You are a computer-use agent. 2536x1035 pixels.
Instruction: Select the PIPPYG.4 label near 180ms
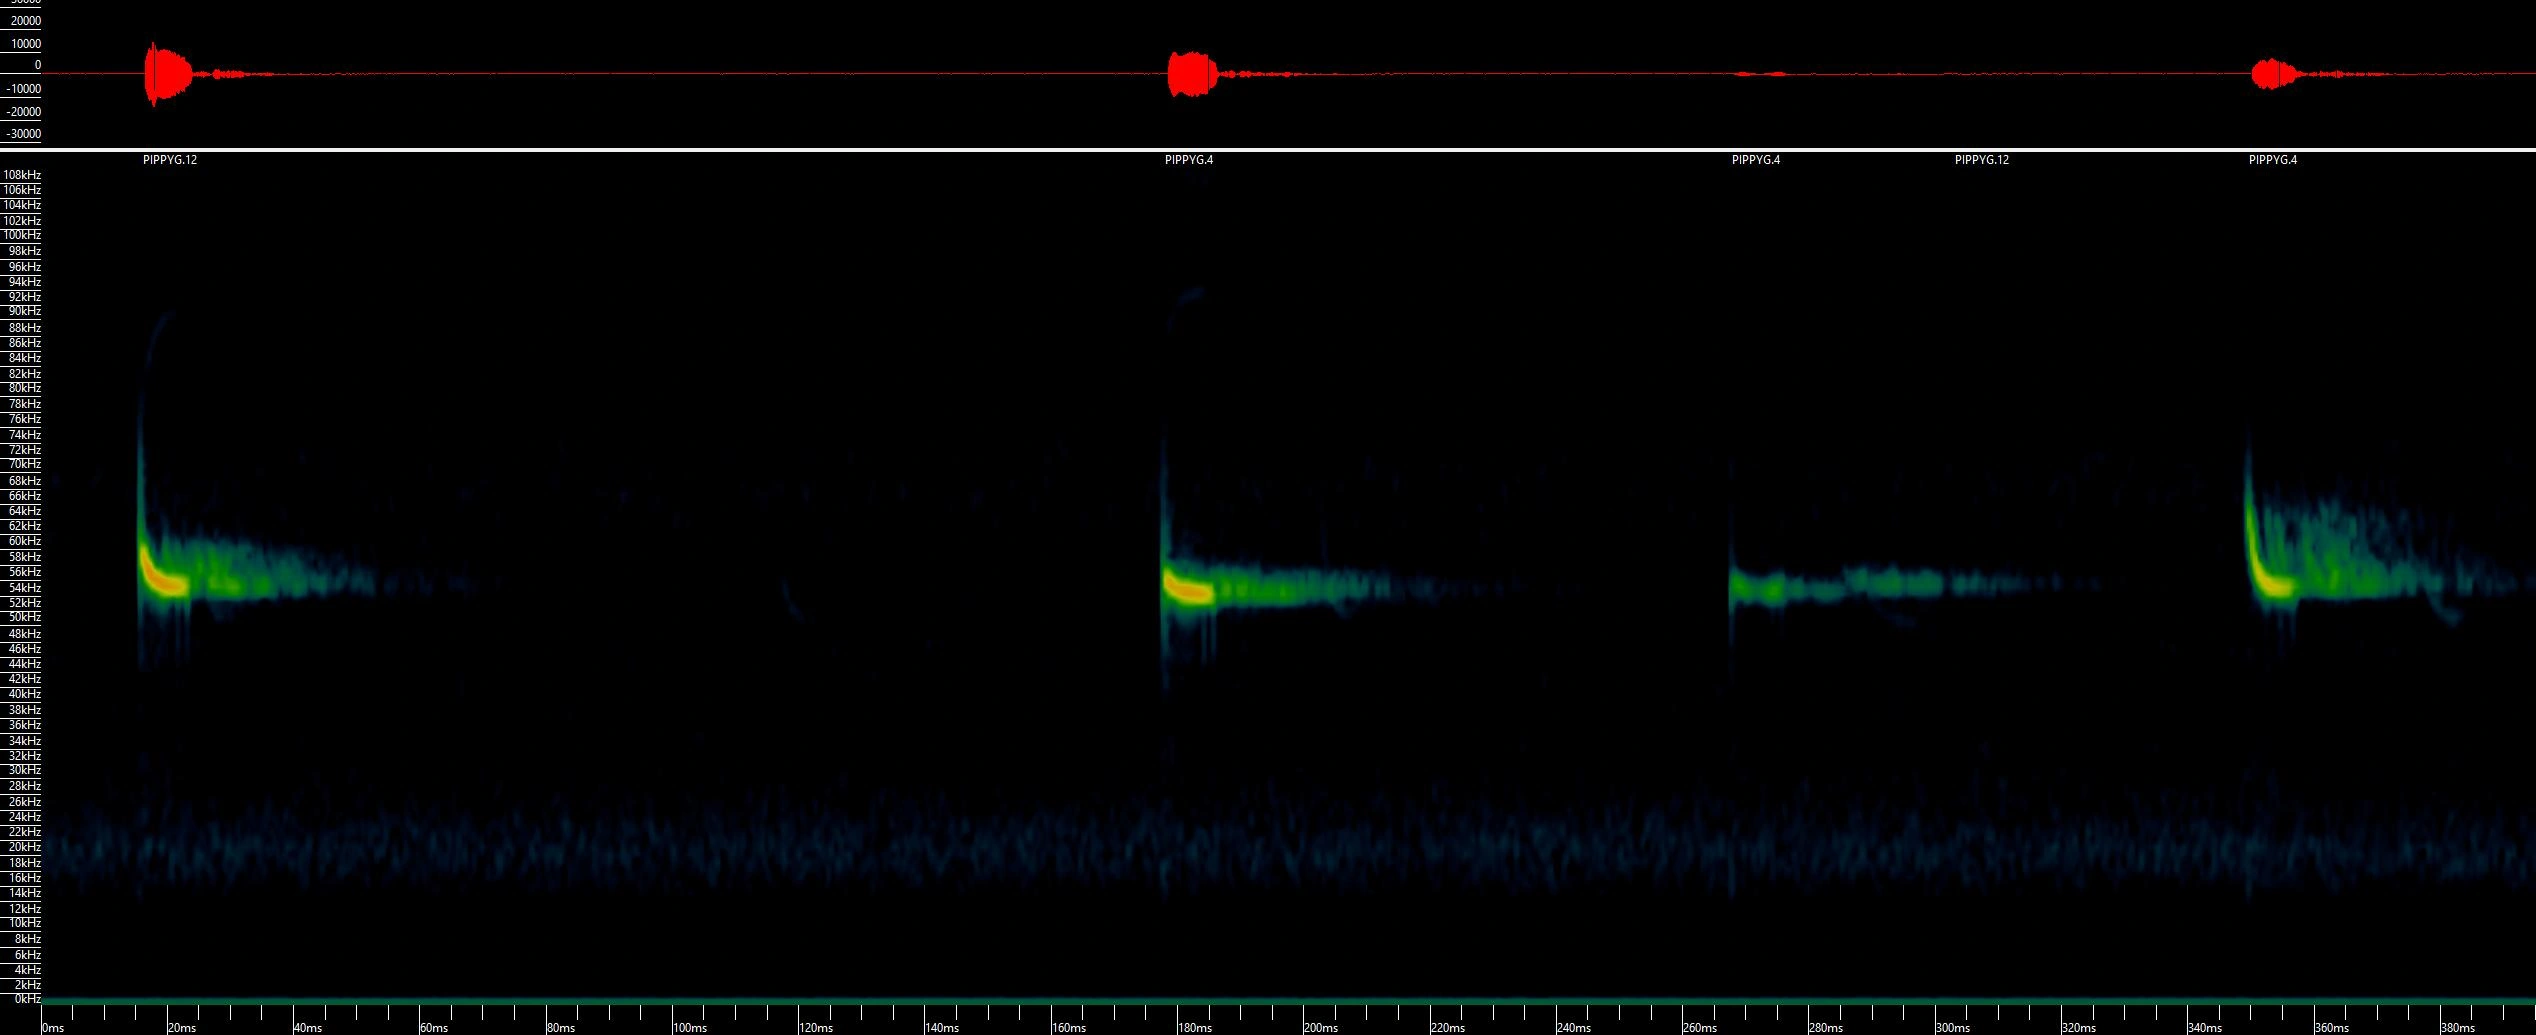coord(1188,160)
